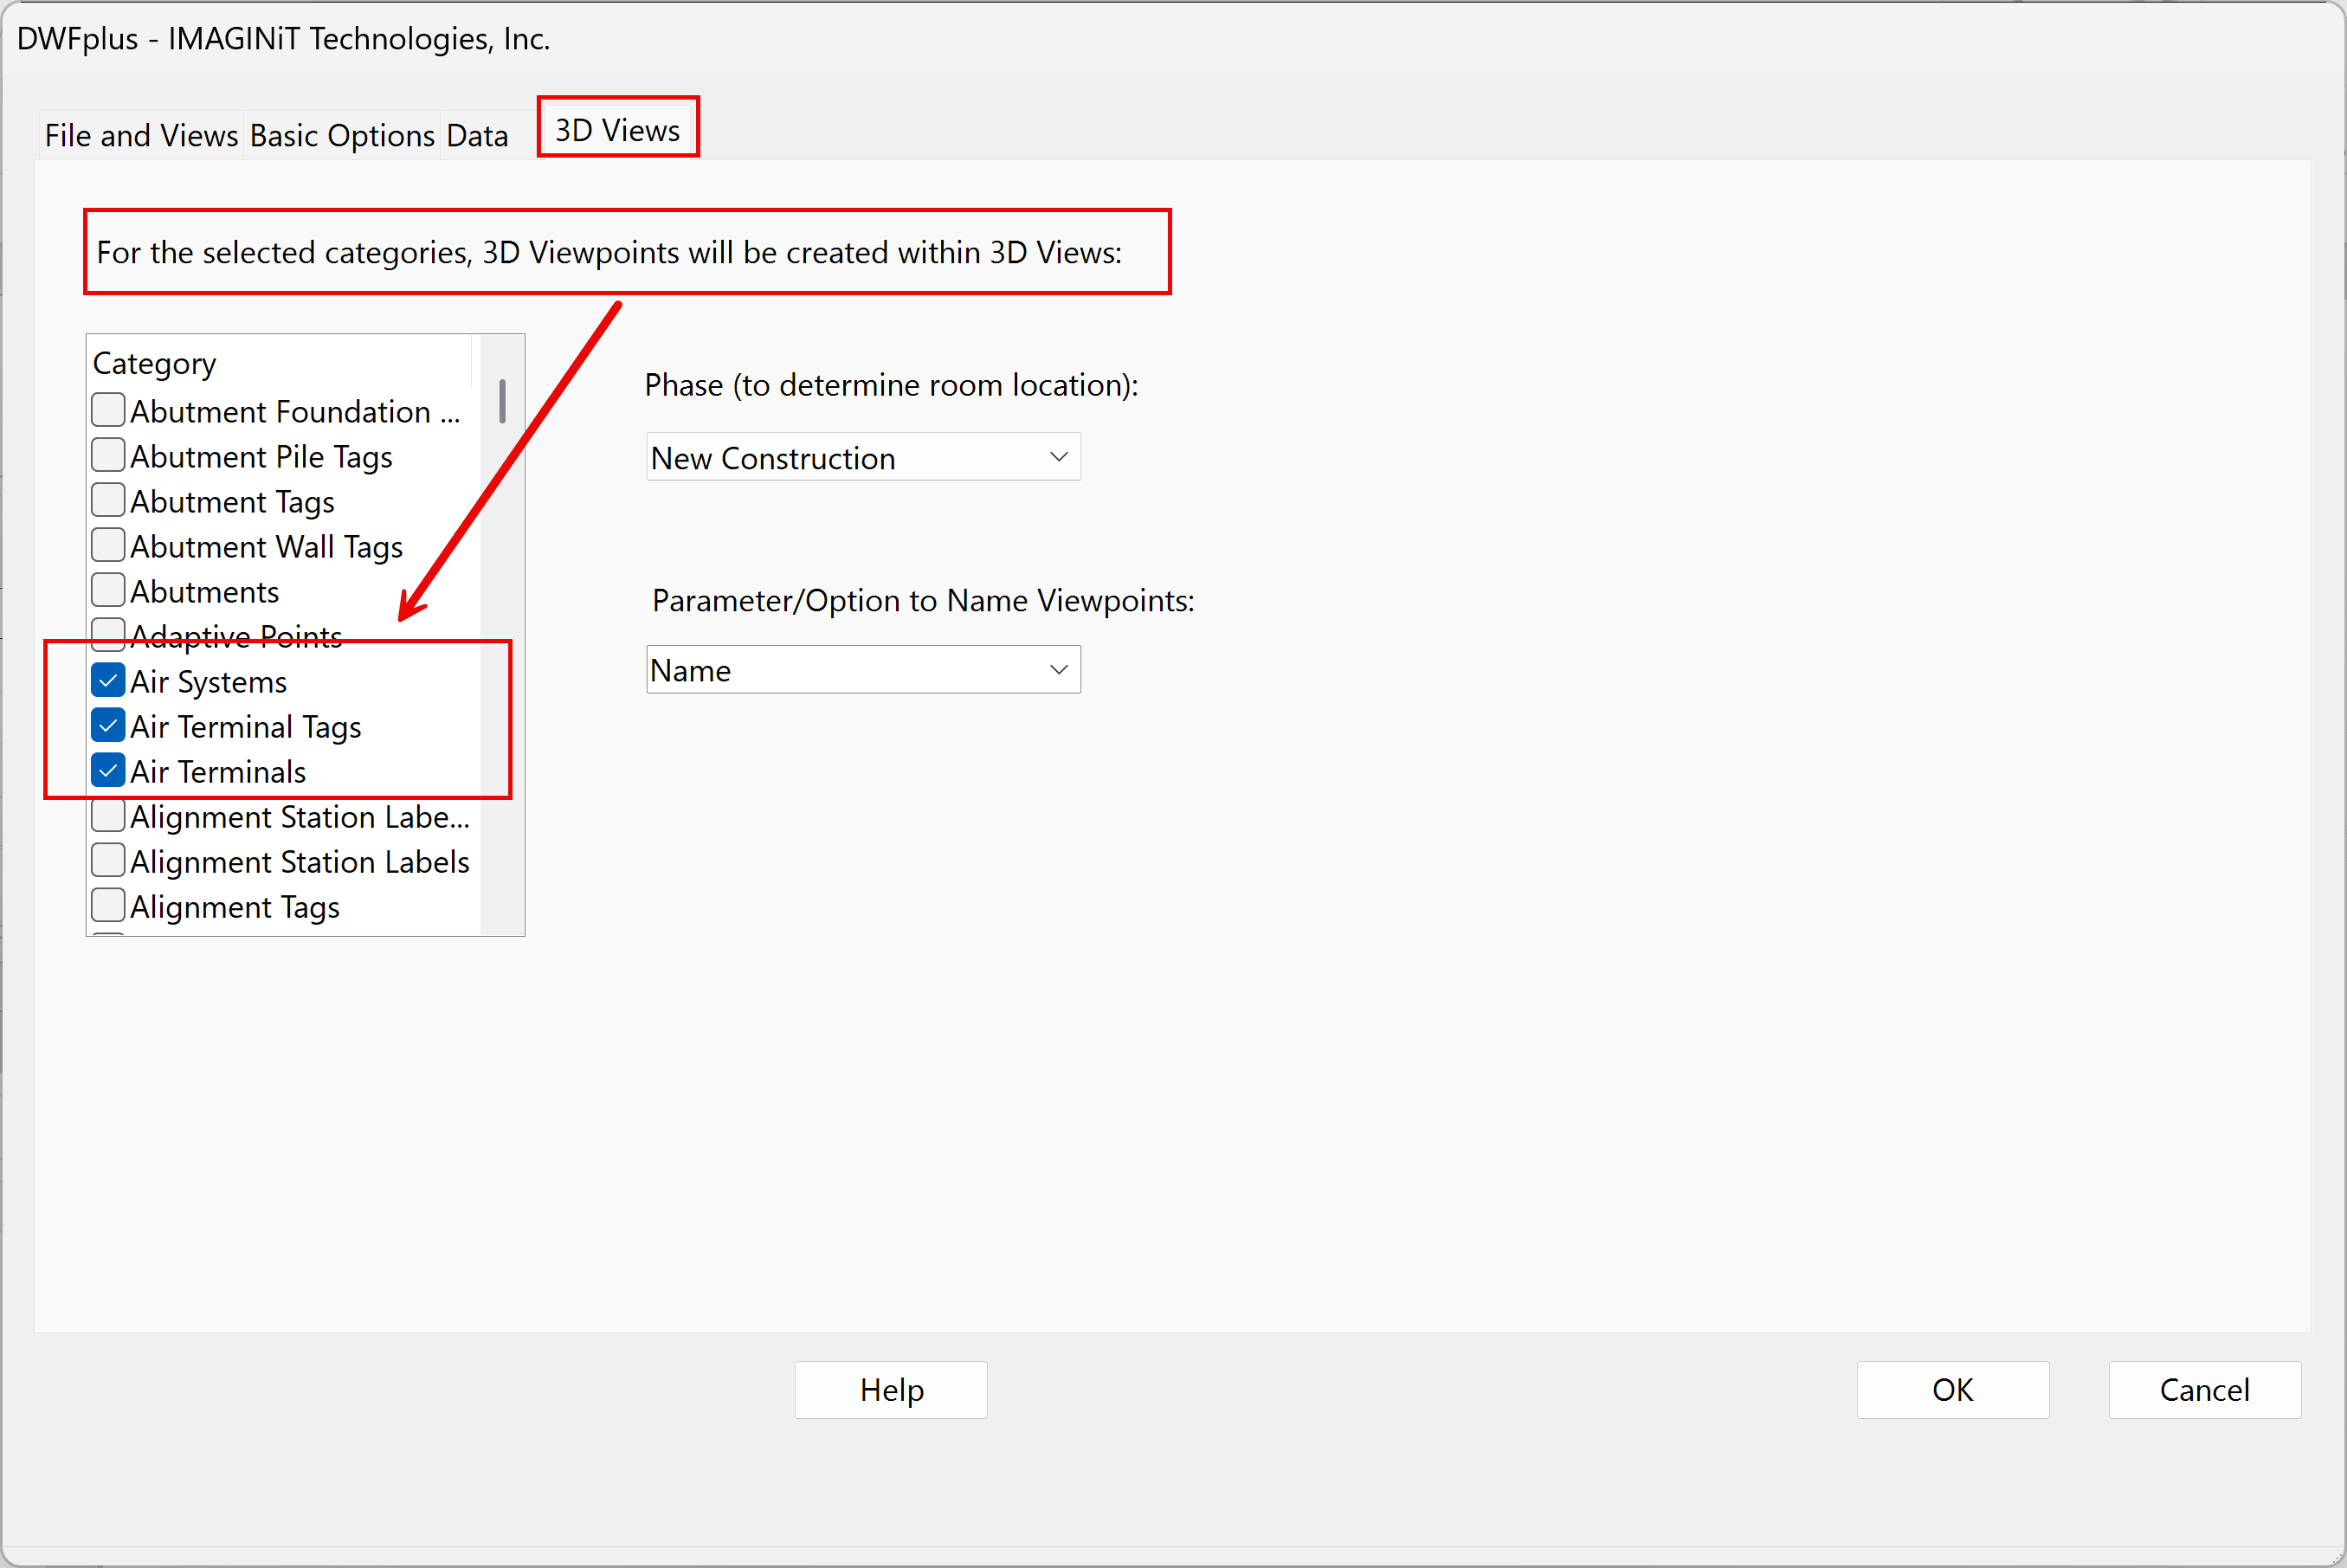Check the Abutment Foundation checkbox
Viewport: 2347px width, 1568px height.
[108, 410]
